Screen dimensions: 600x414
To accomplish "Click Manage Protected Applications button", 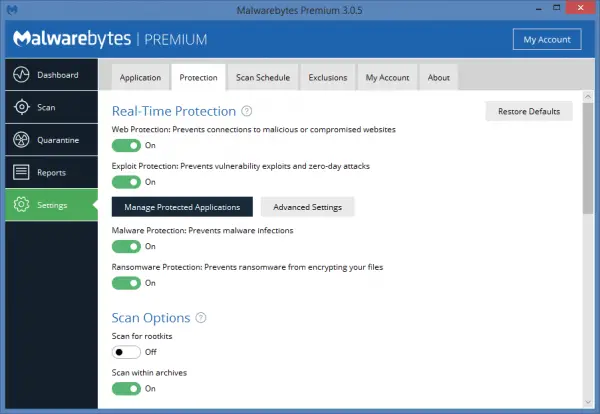I will click(182, 207).
